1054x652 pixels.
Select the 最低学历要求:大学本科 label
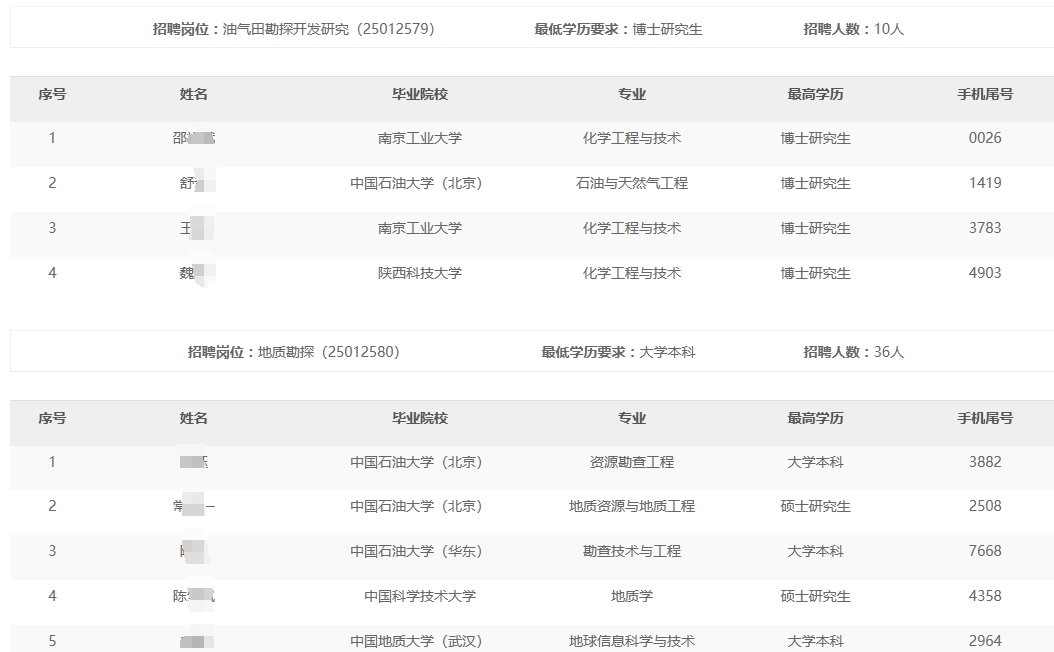click(618, 352)
